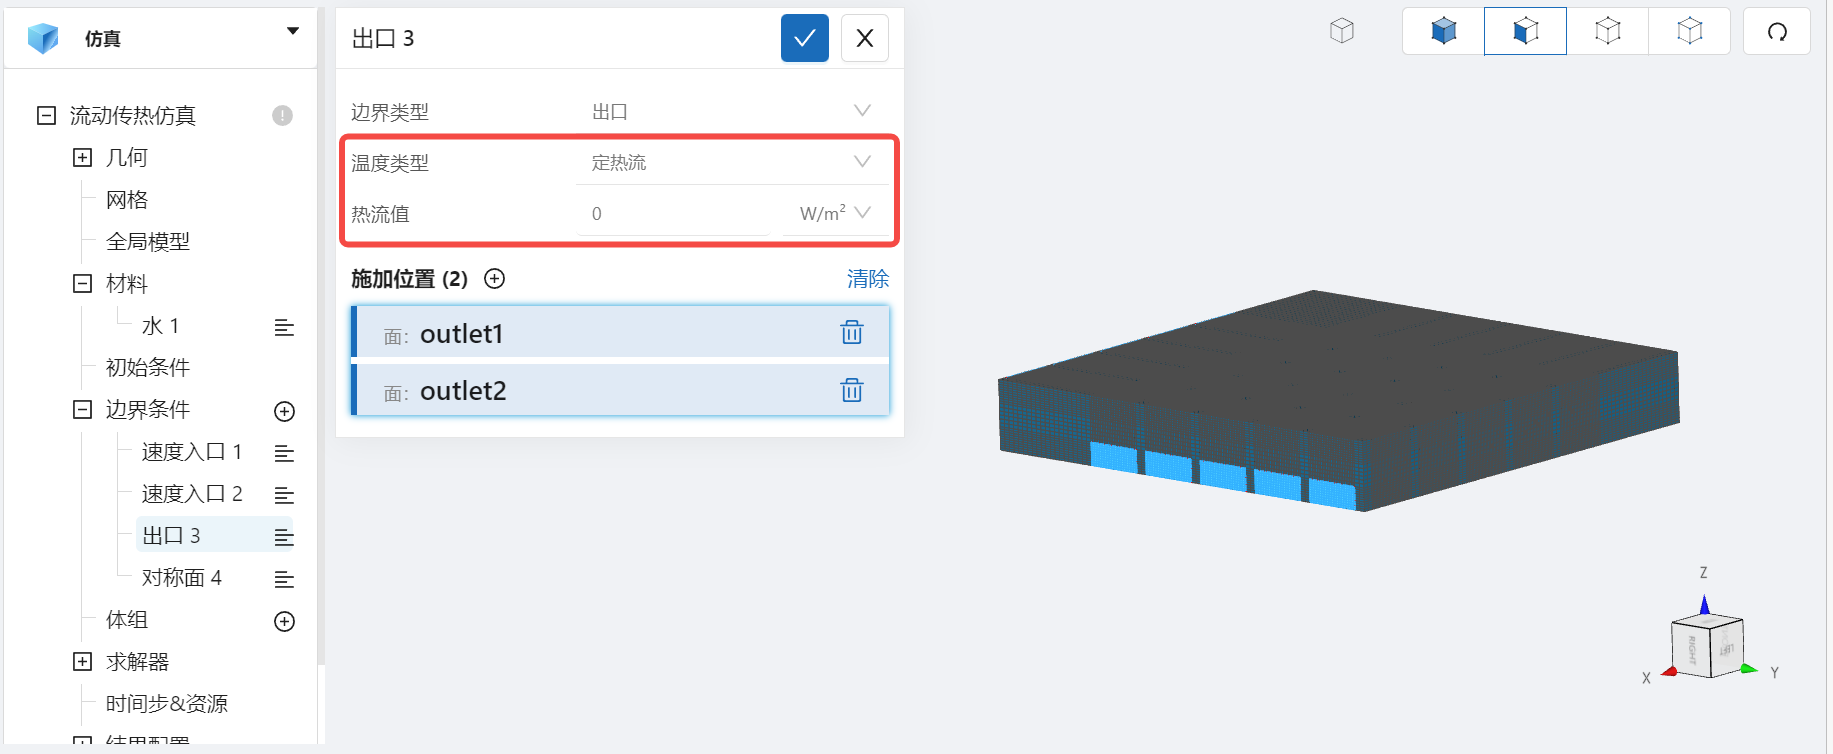Expand the 几何 tree node
Image resolution: width=1833 pixels, height=754 pixels.
click(x=82, y=157)
